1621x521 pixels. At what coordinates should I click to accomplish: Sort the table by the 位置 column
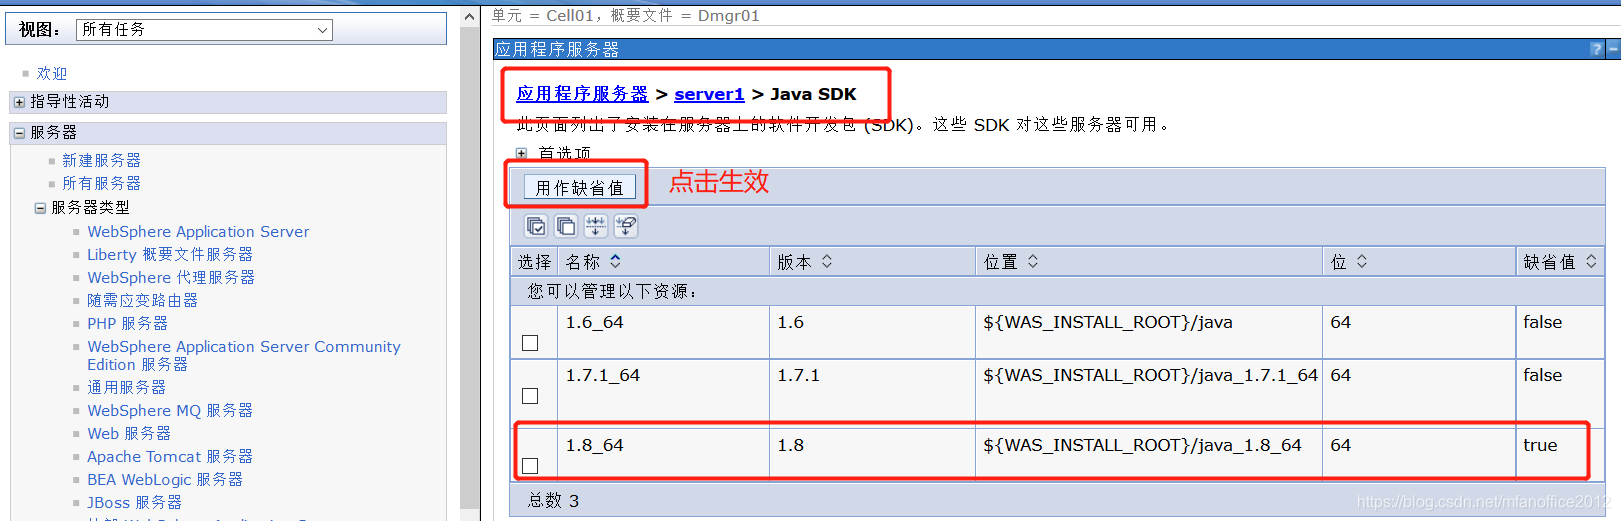coord(1033,261)
